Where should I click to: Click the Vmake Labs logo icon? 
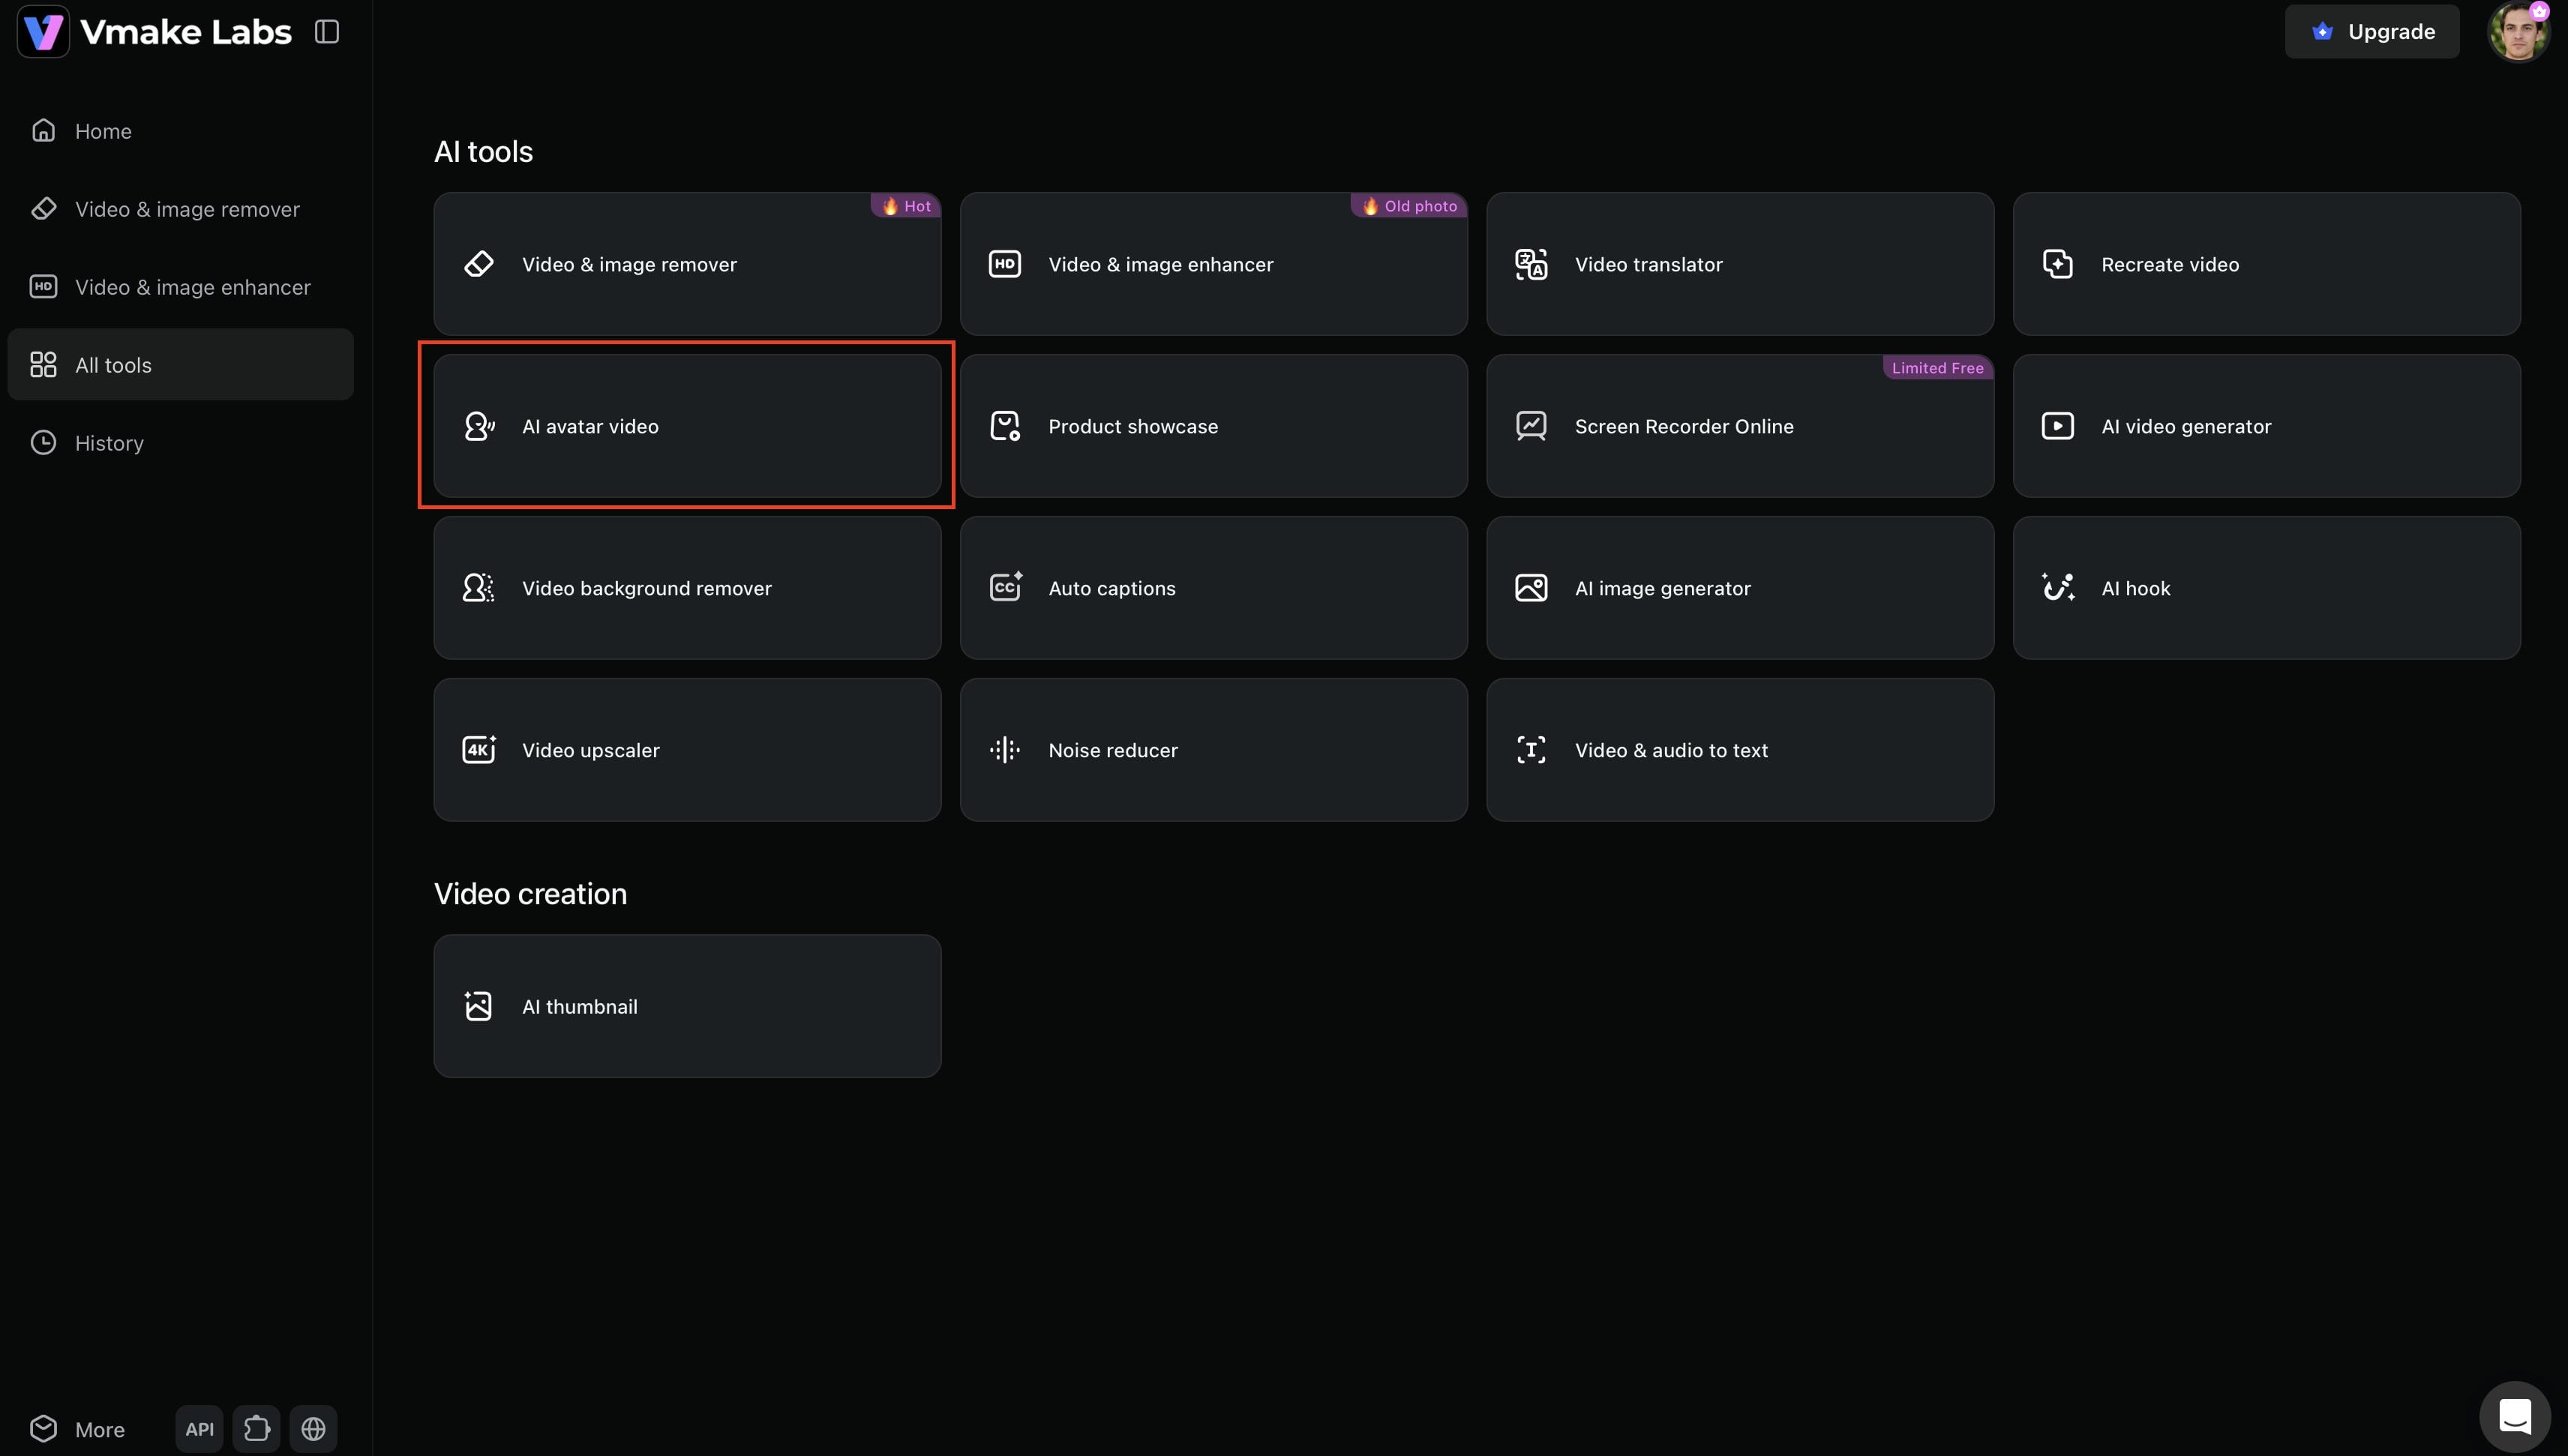point(43,31)
